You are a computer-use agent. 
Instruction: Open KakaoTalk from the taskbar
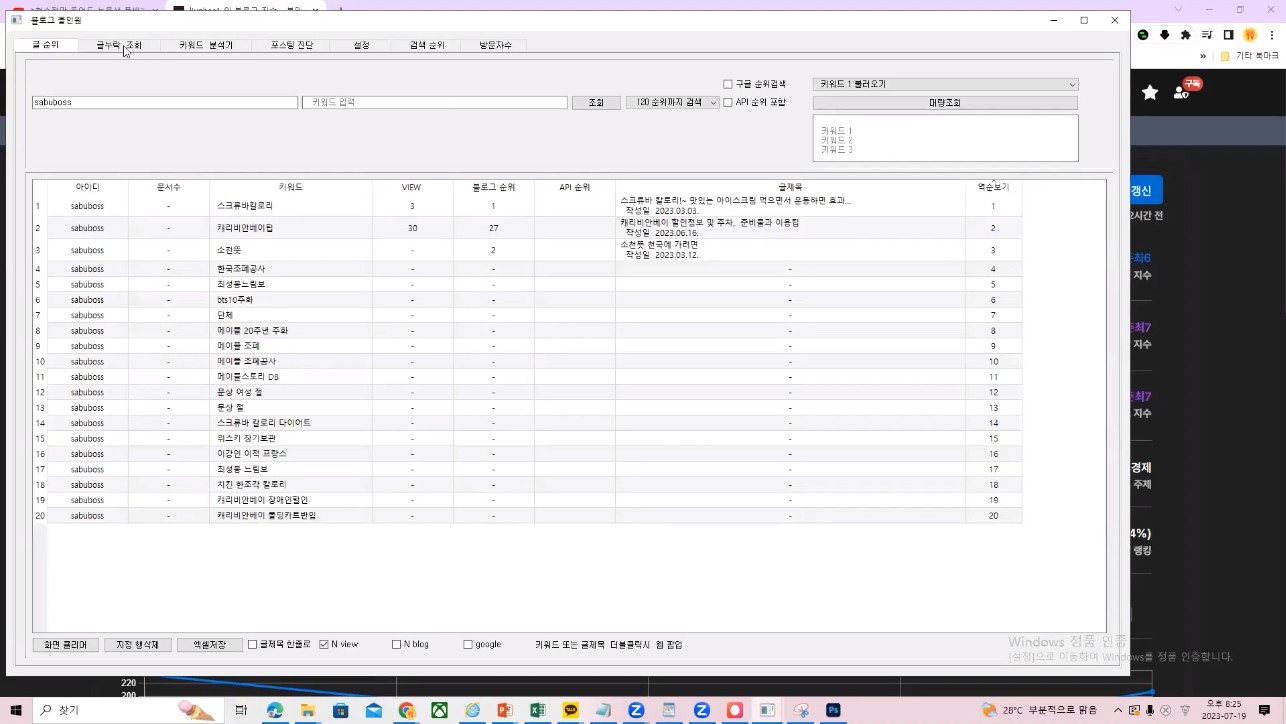click(x=570, y=710)
